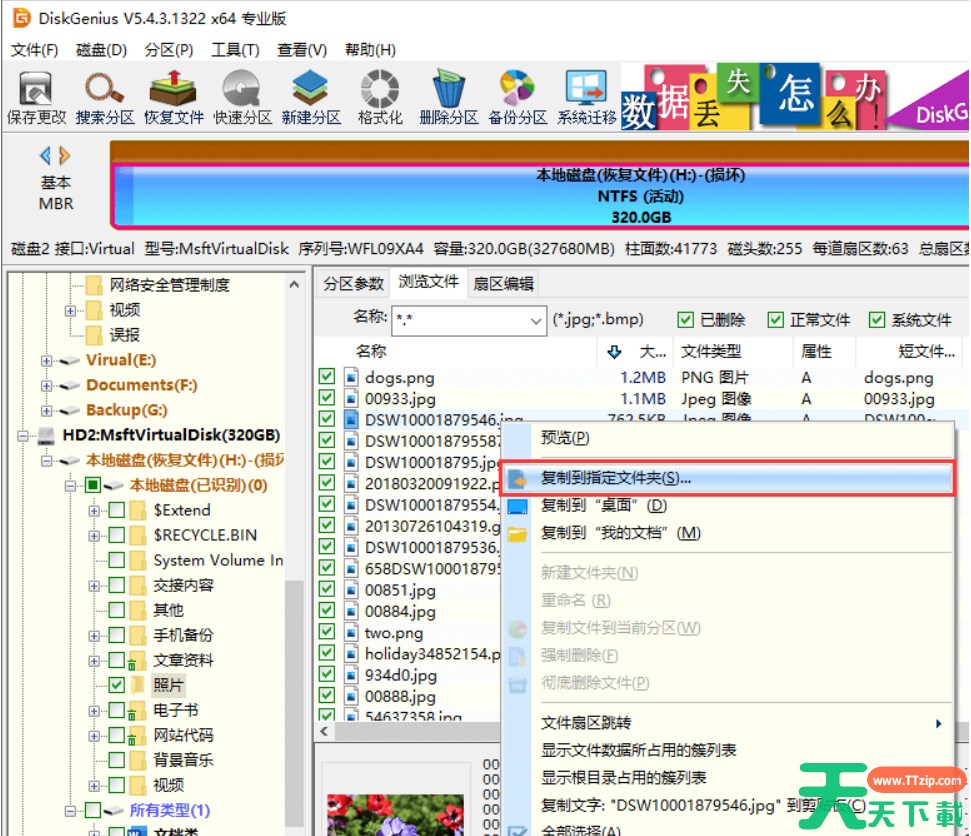The image size is (971, 836).
Task: Click the 保存更改 (Save Changes) icon
Action: click(36, 95)
